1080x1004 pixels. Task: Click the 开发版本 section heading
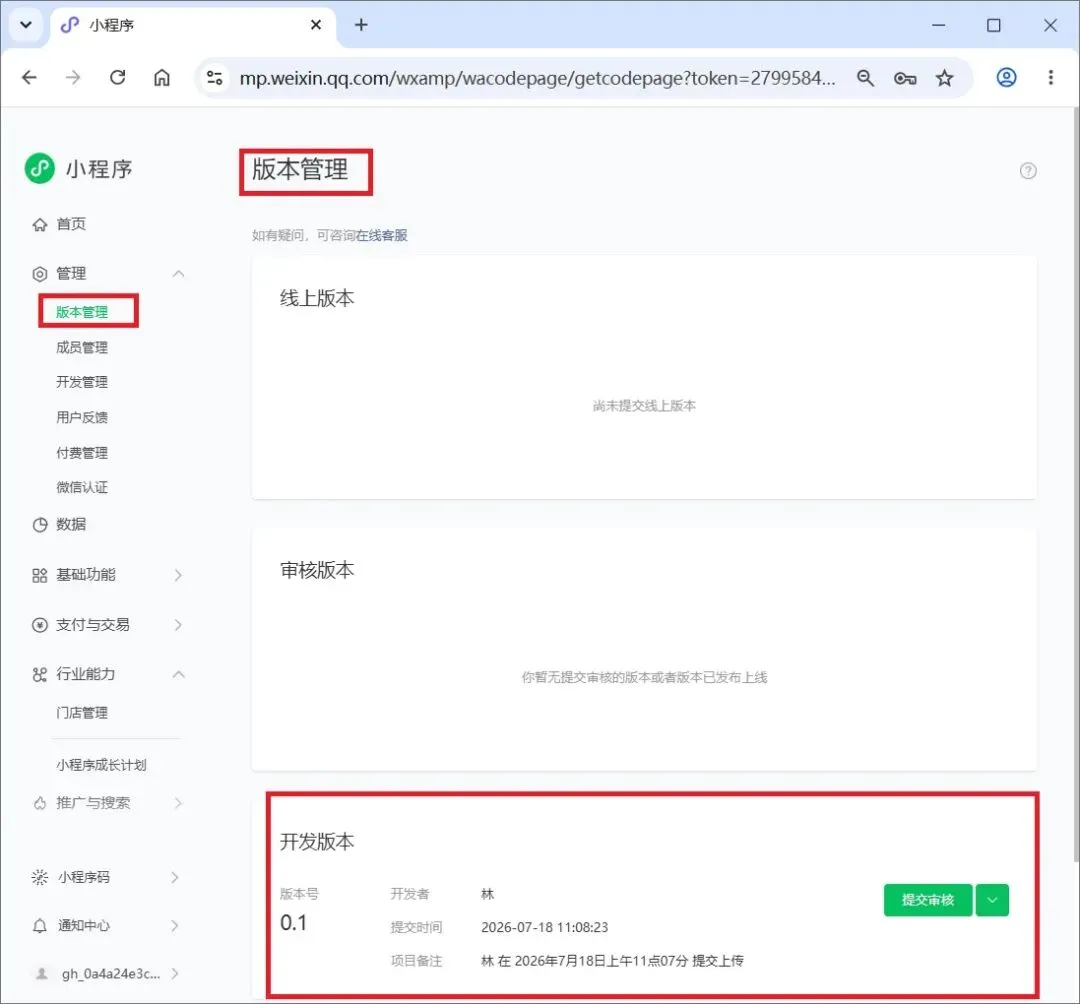[317, 842]
